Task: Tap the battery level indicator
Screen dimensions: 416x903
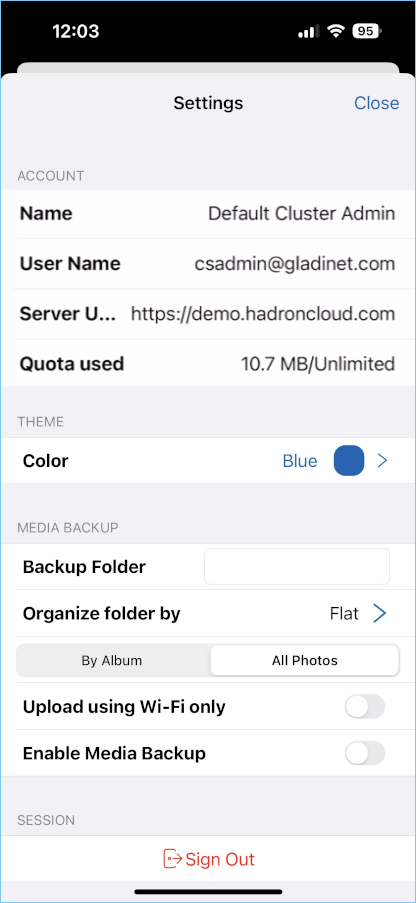Action: point(367,32)
